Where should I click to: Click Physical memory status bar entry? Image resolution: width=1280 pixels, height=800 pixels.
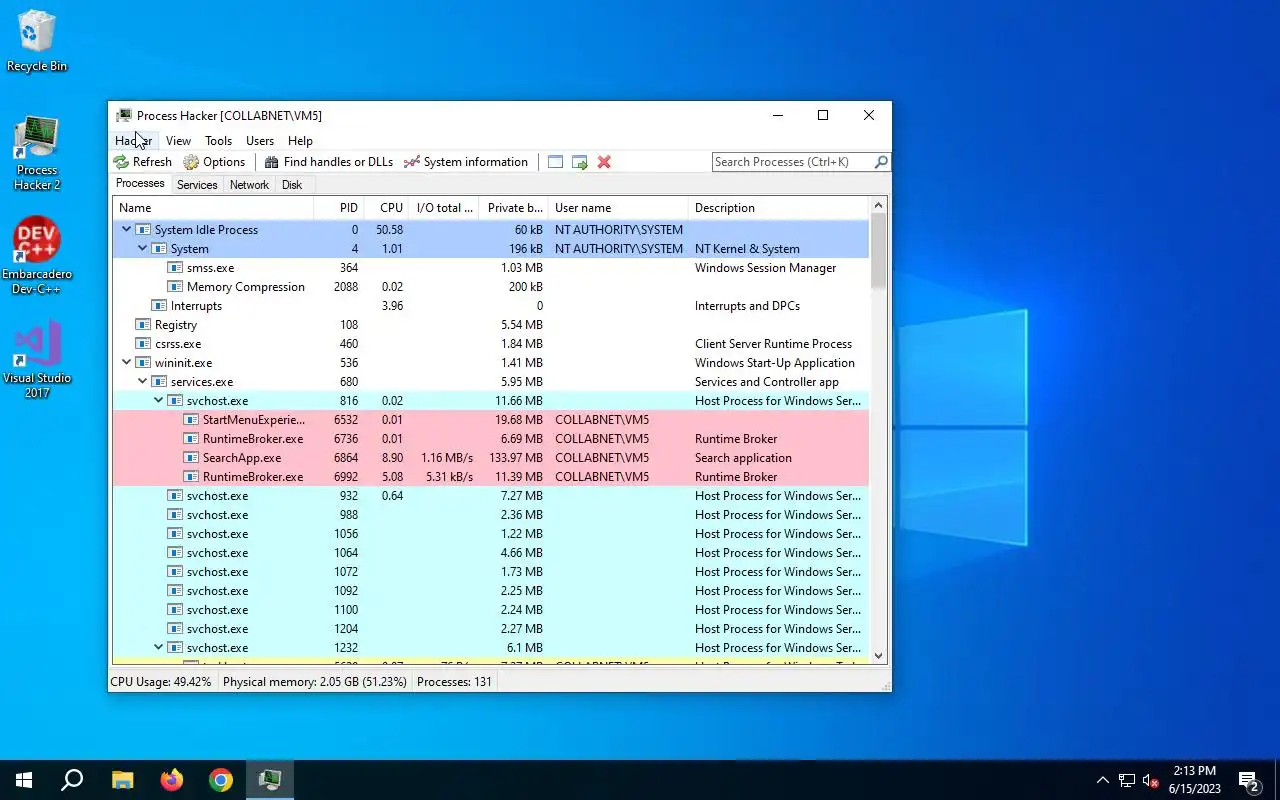coord(315,681)
